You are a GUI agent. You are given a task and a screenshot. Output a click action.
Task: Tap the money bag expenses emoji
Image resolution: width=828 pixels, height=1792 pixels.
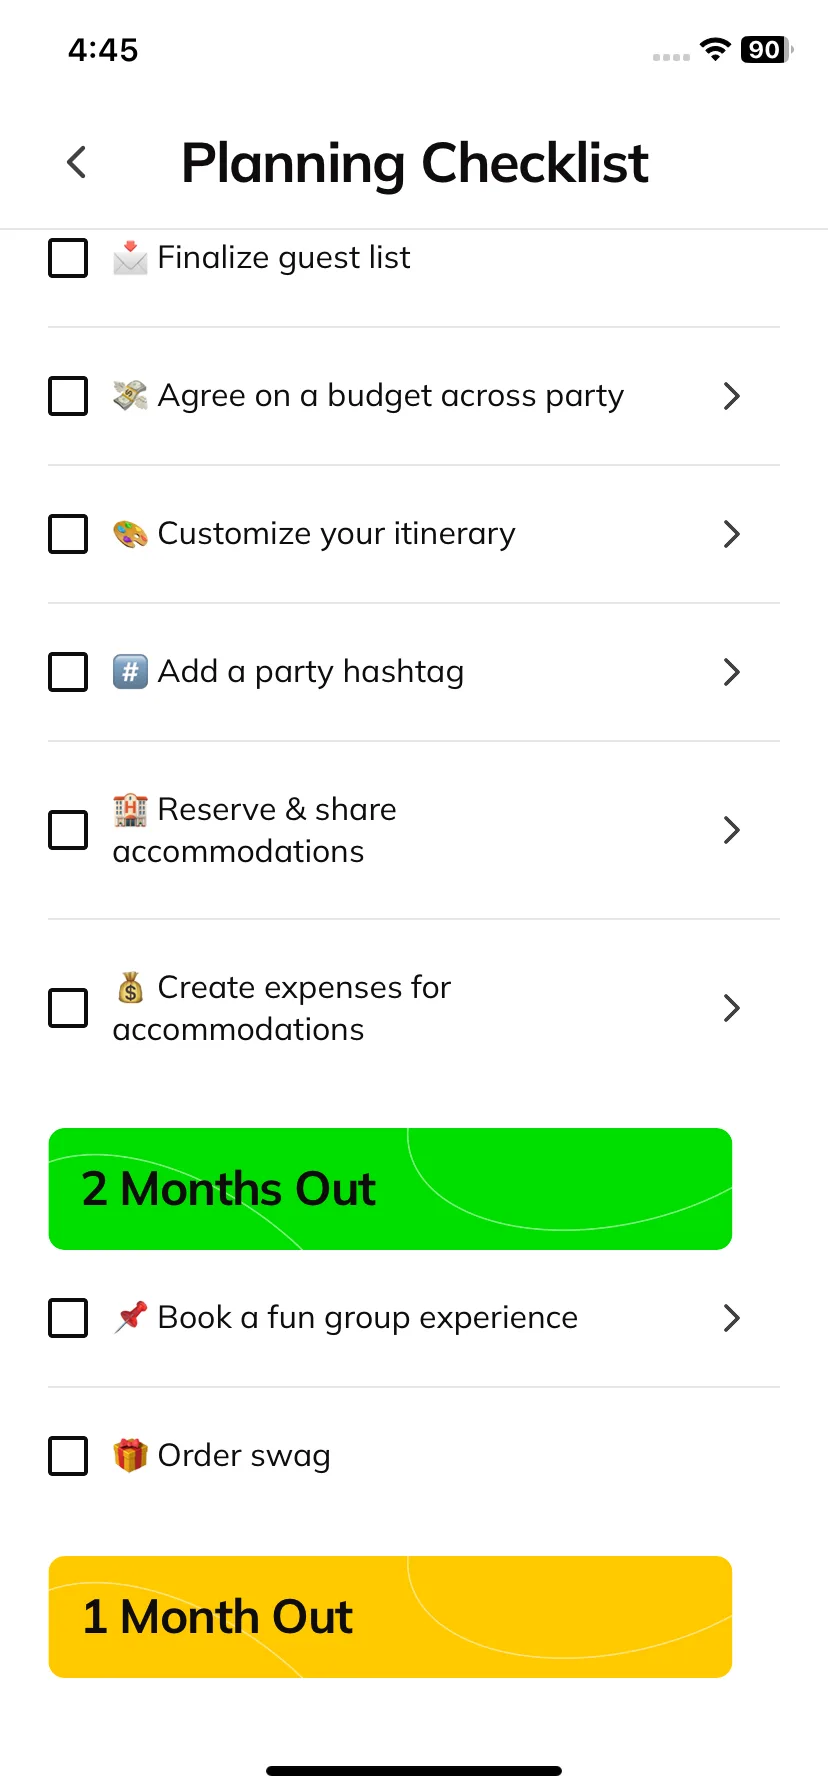130,988
